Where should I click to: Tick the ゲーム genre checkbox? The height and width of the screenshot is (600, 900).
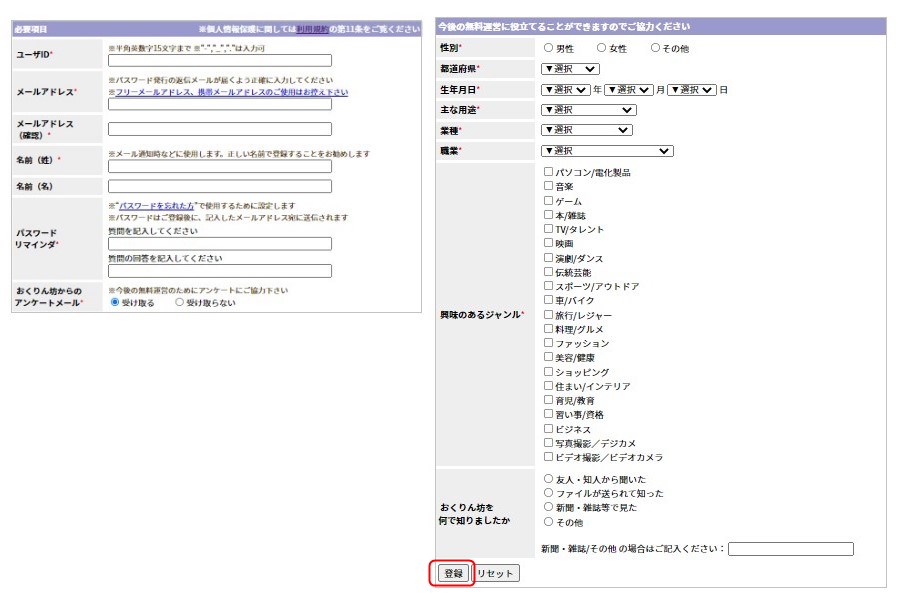pos(548,201)
